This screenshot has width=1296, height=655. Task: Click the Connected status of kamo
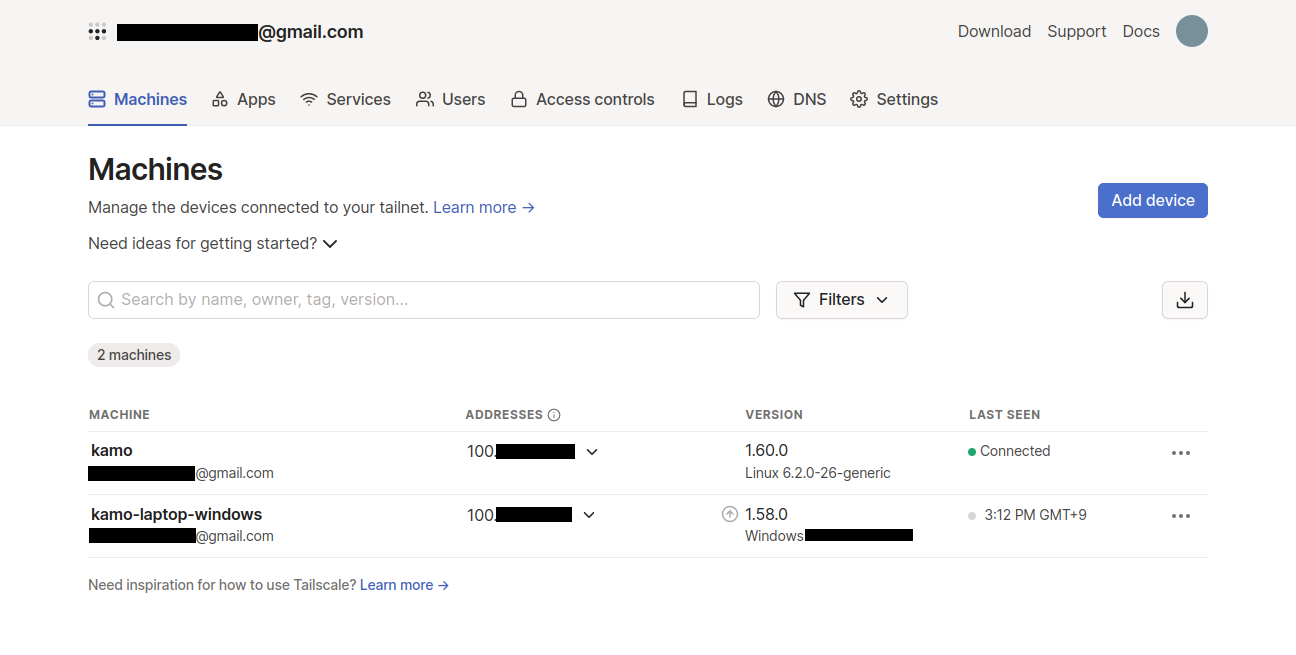coord(1009,451)
